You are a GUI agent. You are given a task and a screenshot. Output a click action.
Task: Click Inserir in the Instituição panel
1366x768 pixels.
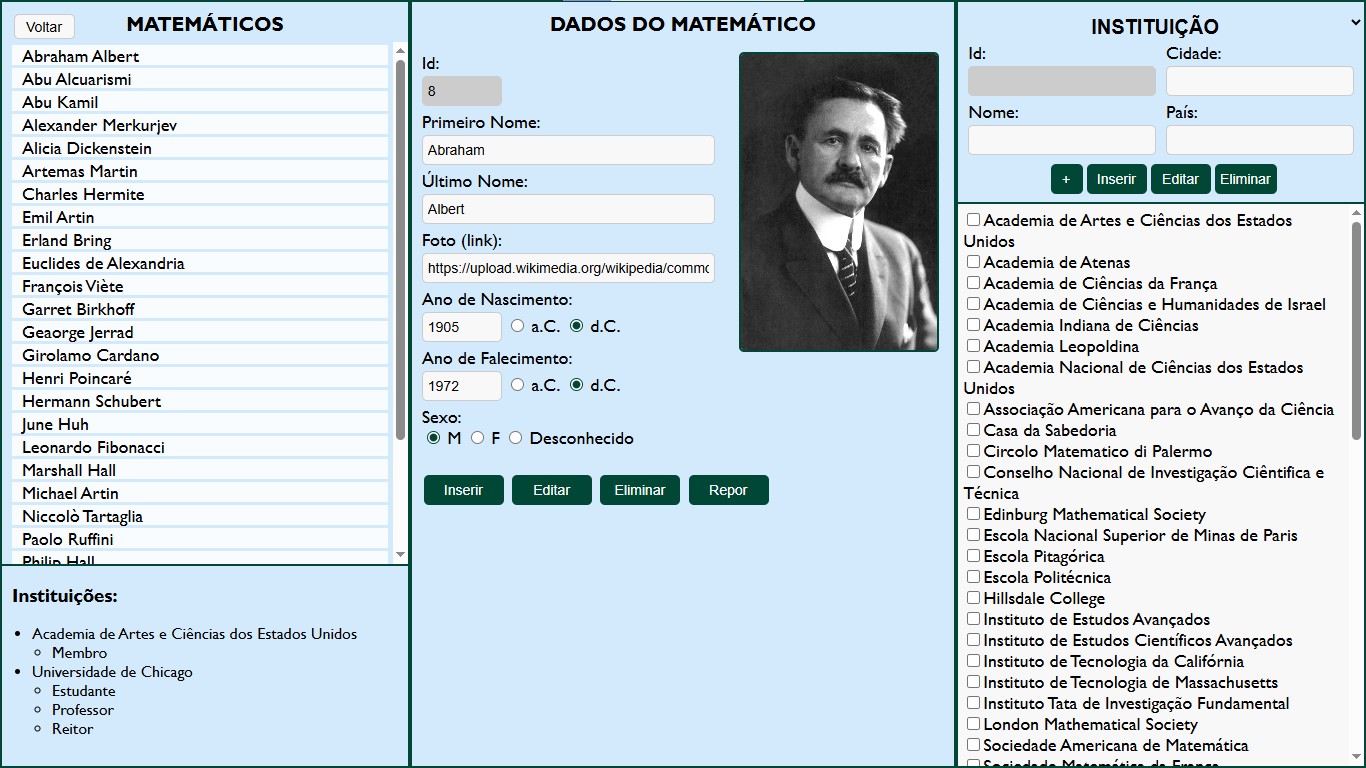pyautogui.click(x=1116, y=179)
